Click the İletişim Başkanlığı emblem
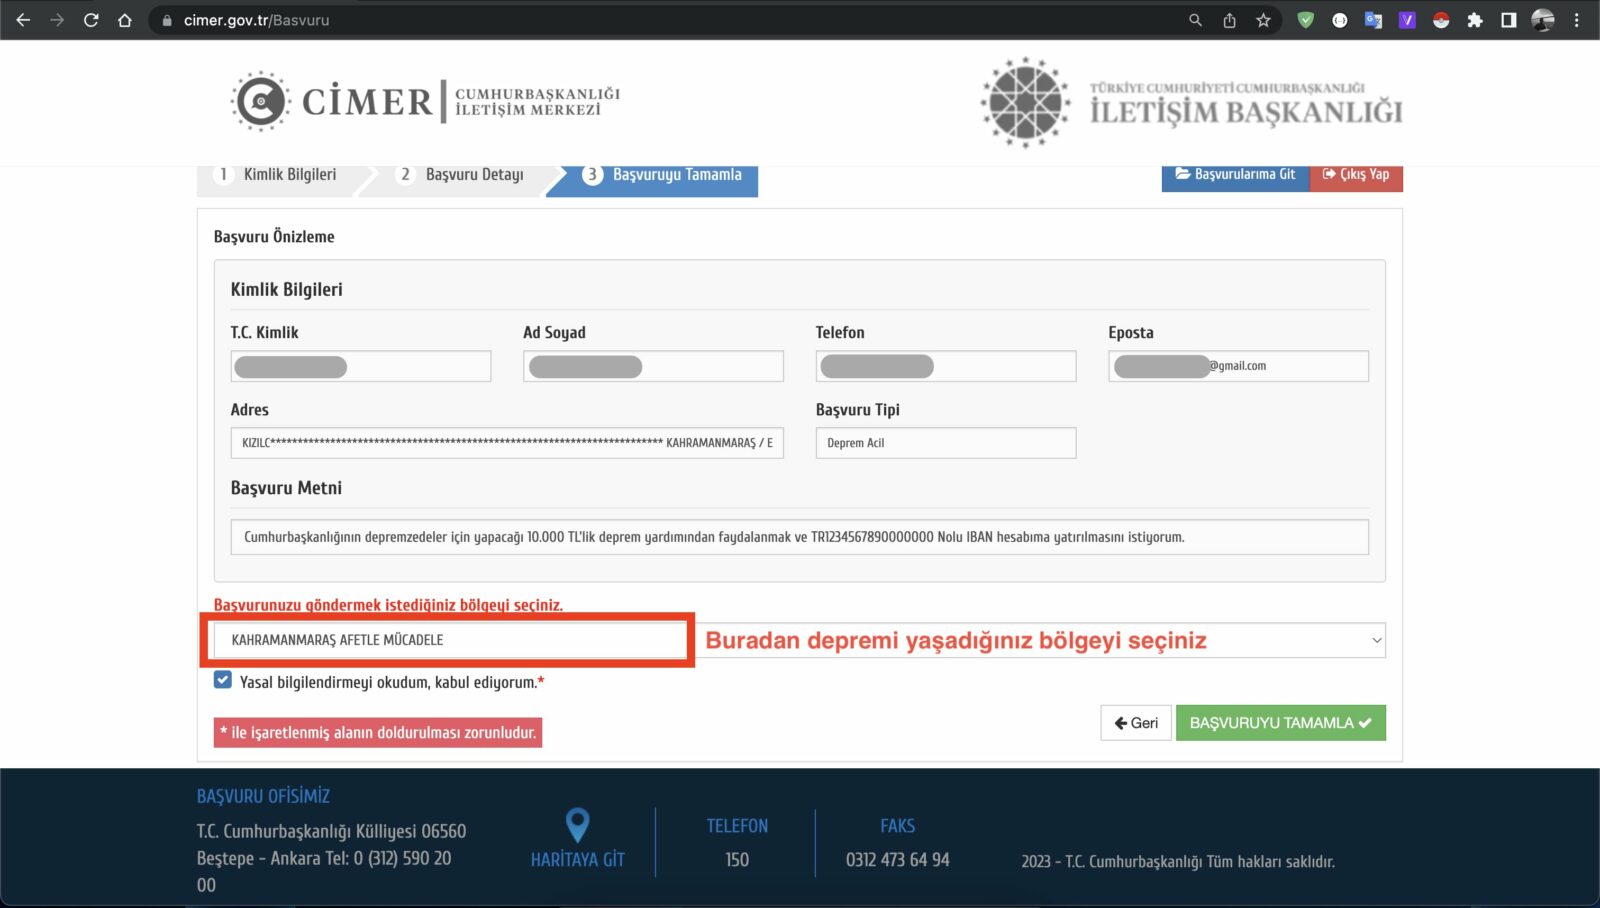 click(1025, 103)
